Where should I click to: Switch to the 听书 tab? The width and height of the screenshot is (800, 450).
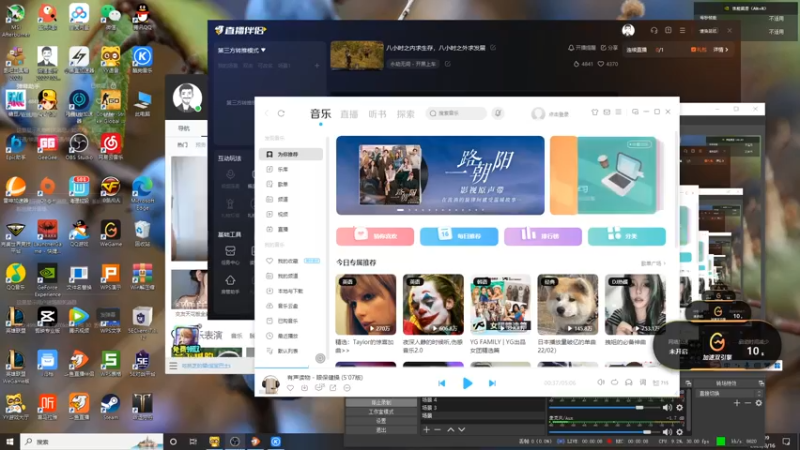pos(378,114)
